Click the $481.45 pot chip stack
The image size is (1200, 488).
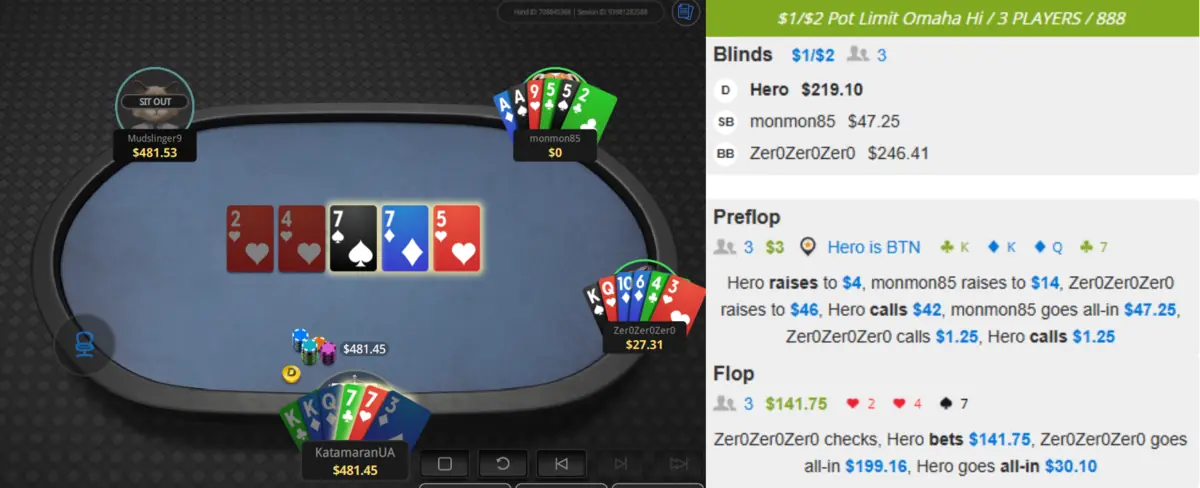click(x=314, y=347)
